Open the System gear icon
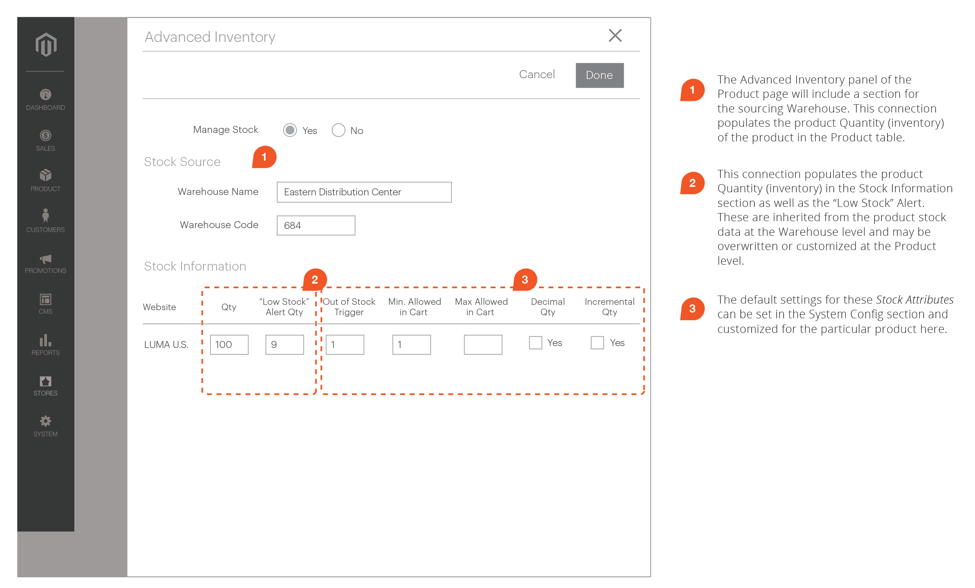Viewport: 975px width, 588px height. point(46,423)
